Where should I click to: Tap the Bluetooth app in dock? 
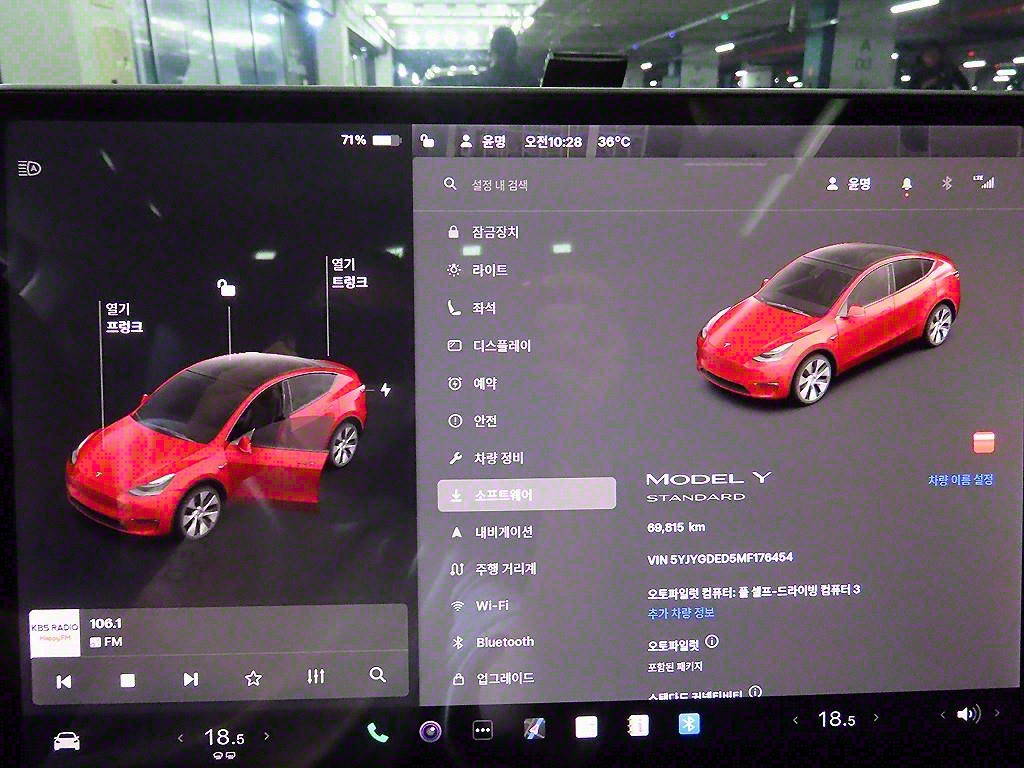click(x=689, y=725)
